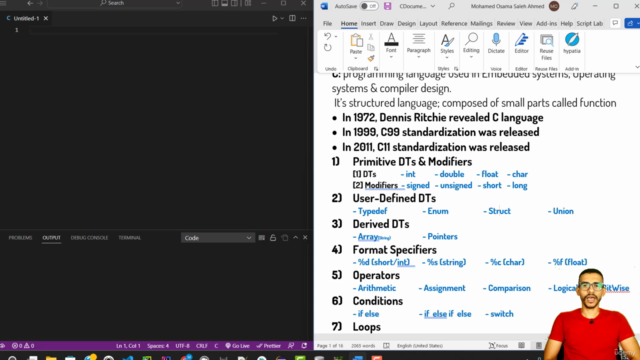Viewport: 640px width, 360px height.
Task: Save the Word document with save icon
Action: [387, 6]
